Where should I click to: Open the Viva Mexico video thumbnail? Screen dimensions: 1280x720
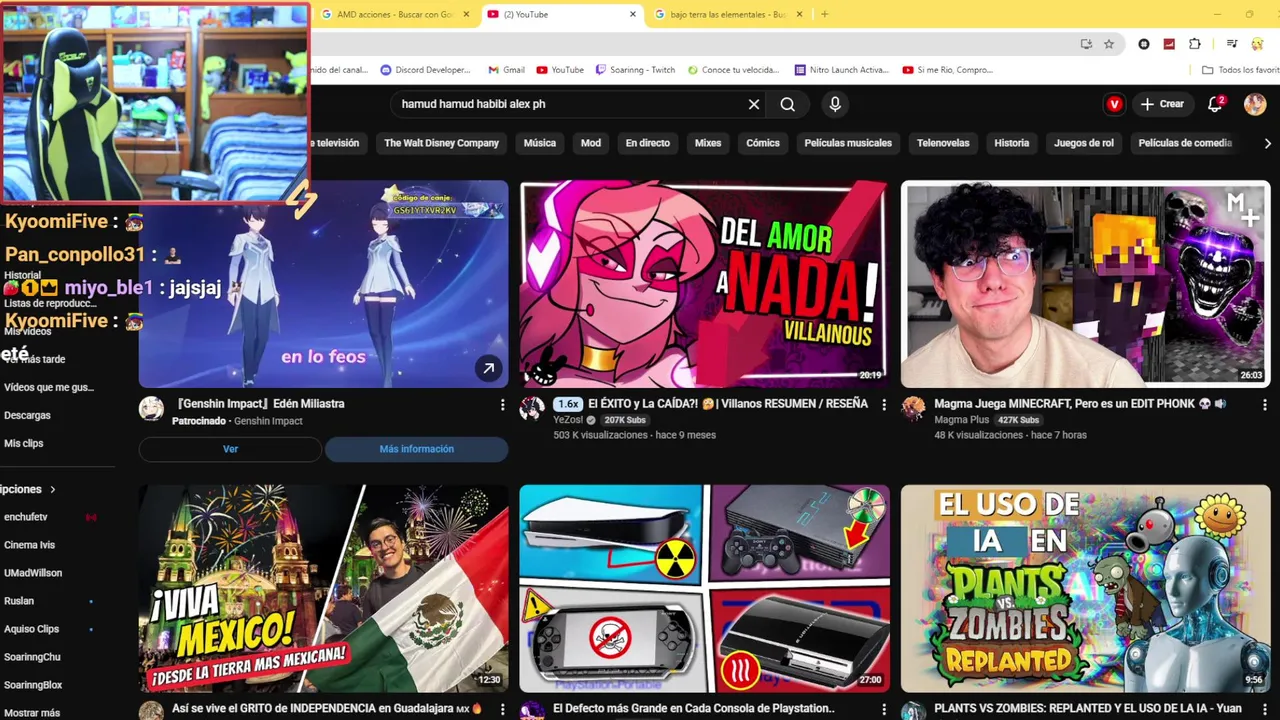323,588
